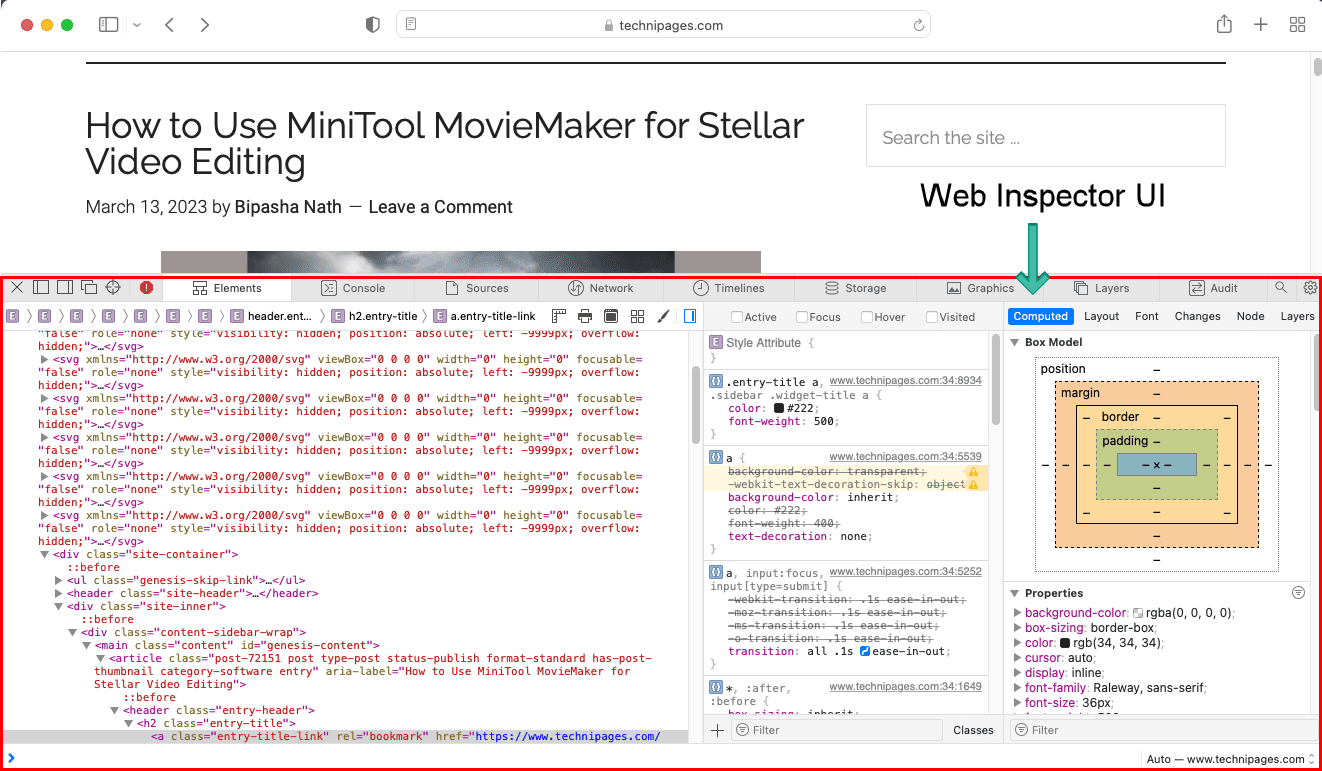The height and width of the screenshot is (771, 1322).
Task: Expand the ul genesis-skip-link node
Action: pos(59,580)
